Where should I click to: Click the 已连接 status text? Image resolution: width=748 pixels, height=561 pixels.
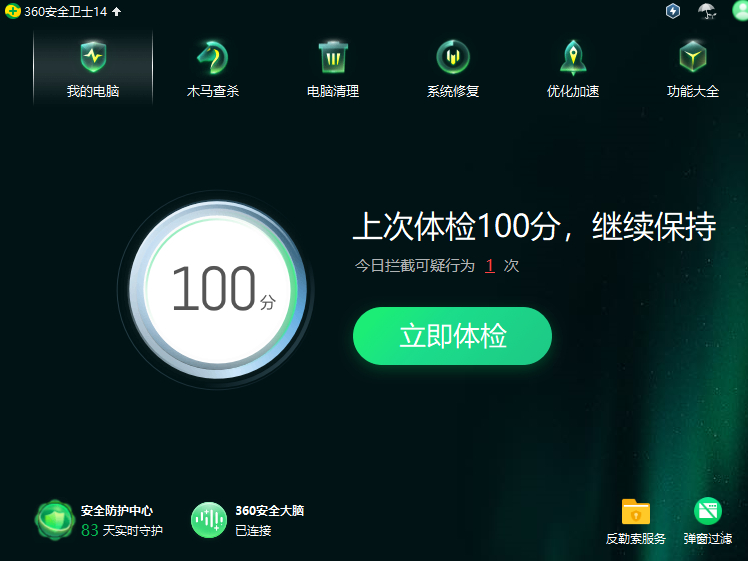pyautogui.click(x=253, y=530)
